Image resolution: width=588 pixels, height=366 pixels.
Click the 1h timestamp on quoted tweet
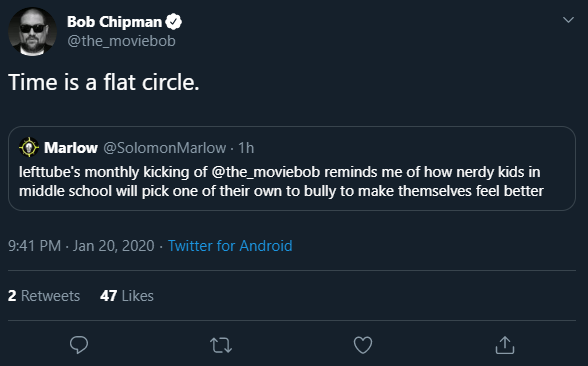246,148
